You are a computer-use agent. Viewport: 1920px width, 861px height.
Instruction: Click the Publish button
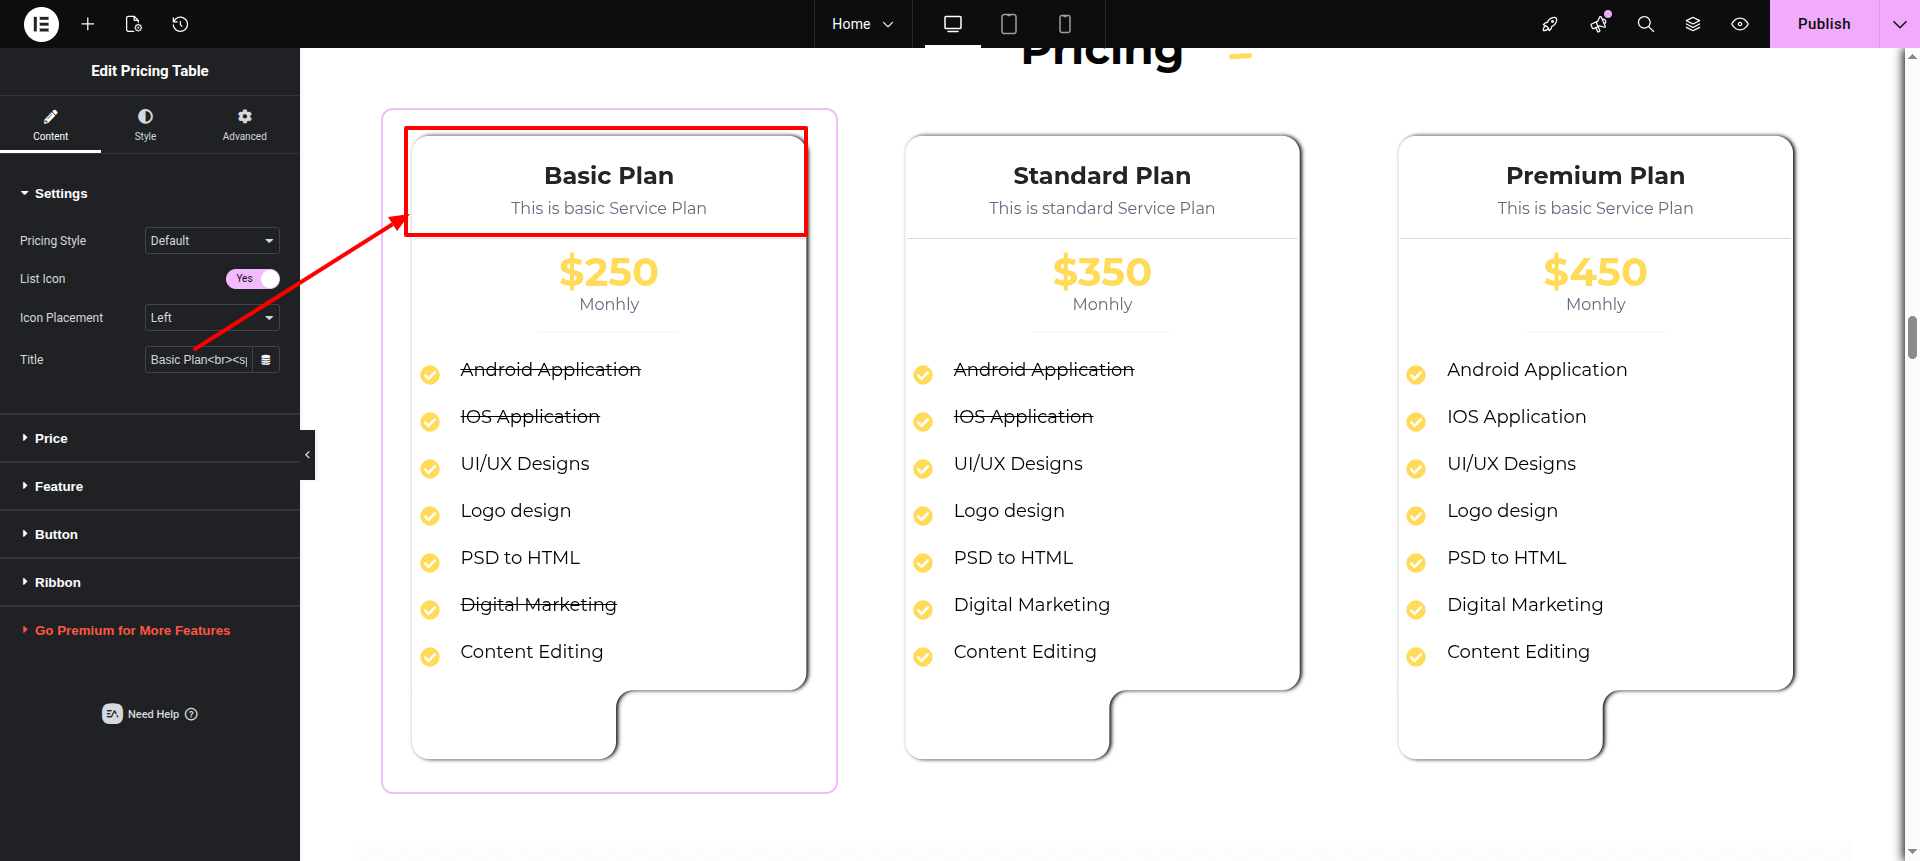pyautogui.click(x=1823, y=24)
